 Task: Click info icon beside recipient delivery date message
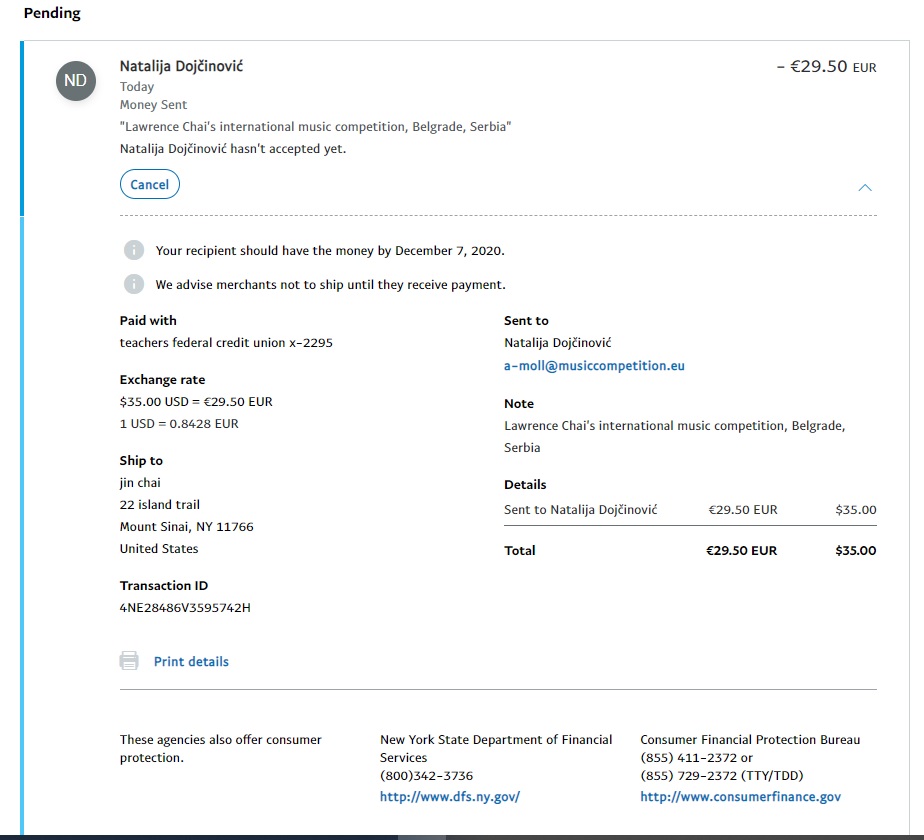pyautogui.click(x=133, y=250)
